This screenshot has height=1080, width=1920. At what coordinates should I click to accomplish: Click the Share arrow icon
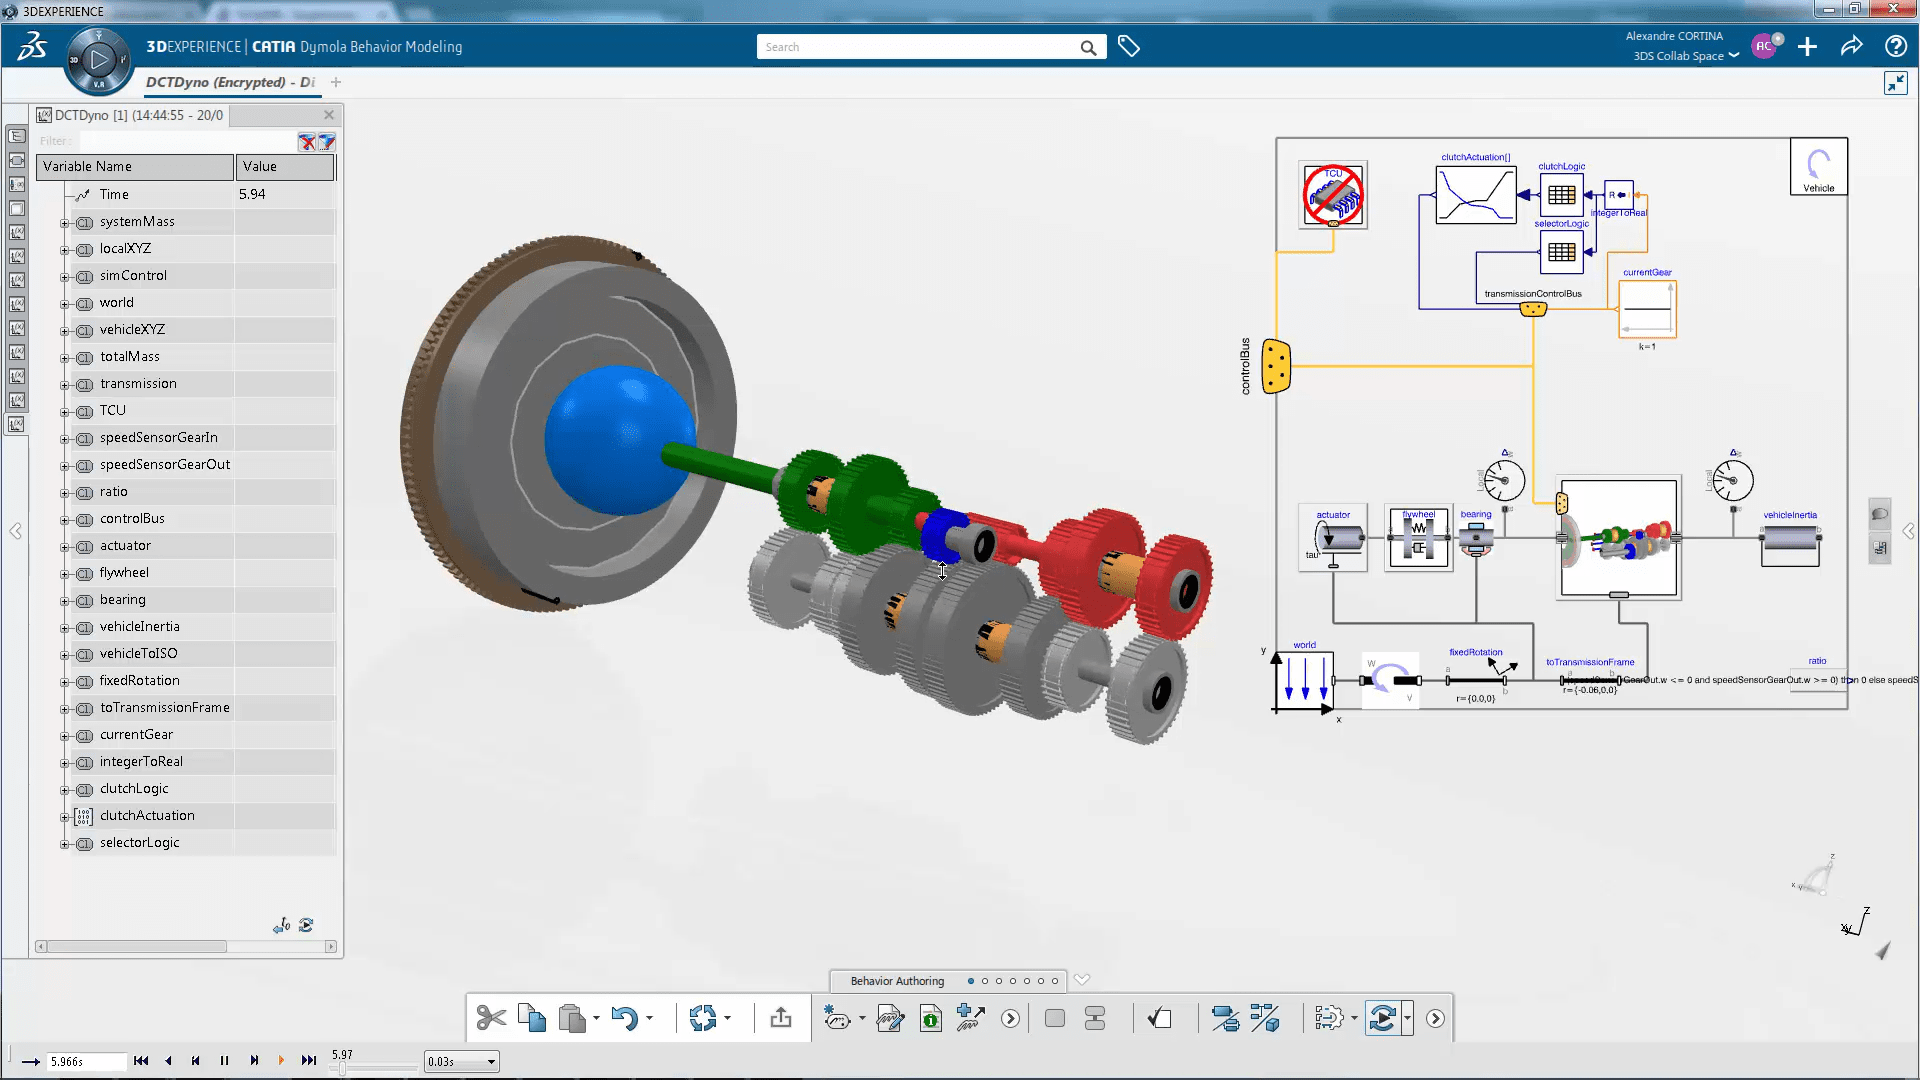1851,47
